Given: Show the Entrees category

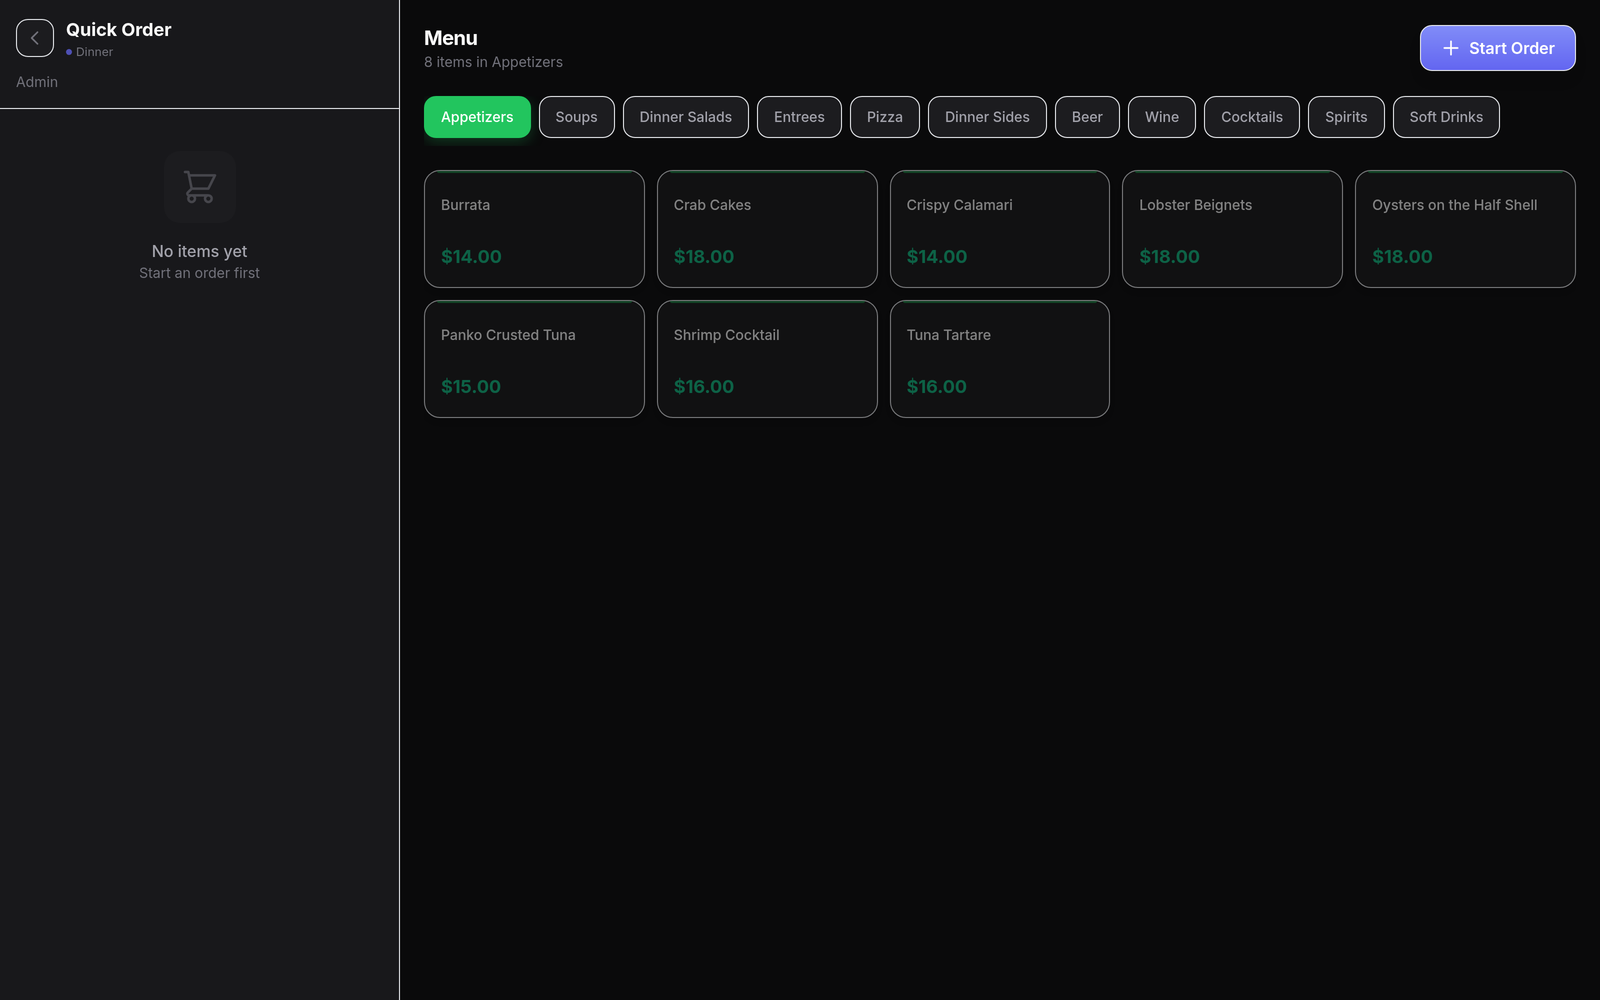Looking at the screenshot, I should click(799, 117).
